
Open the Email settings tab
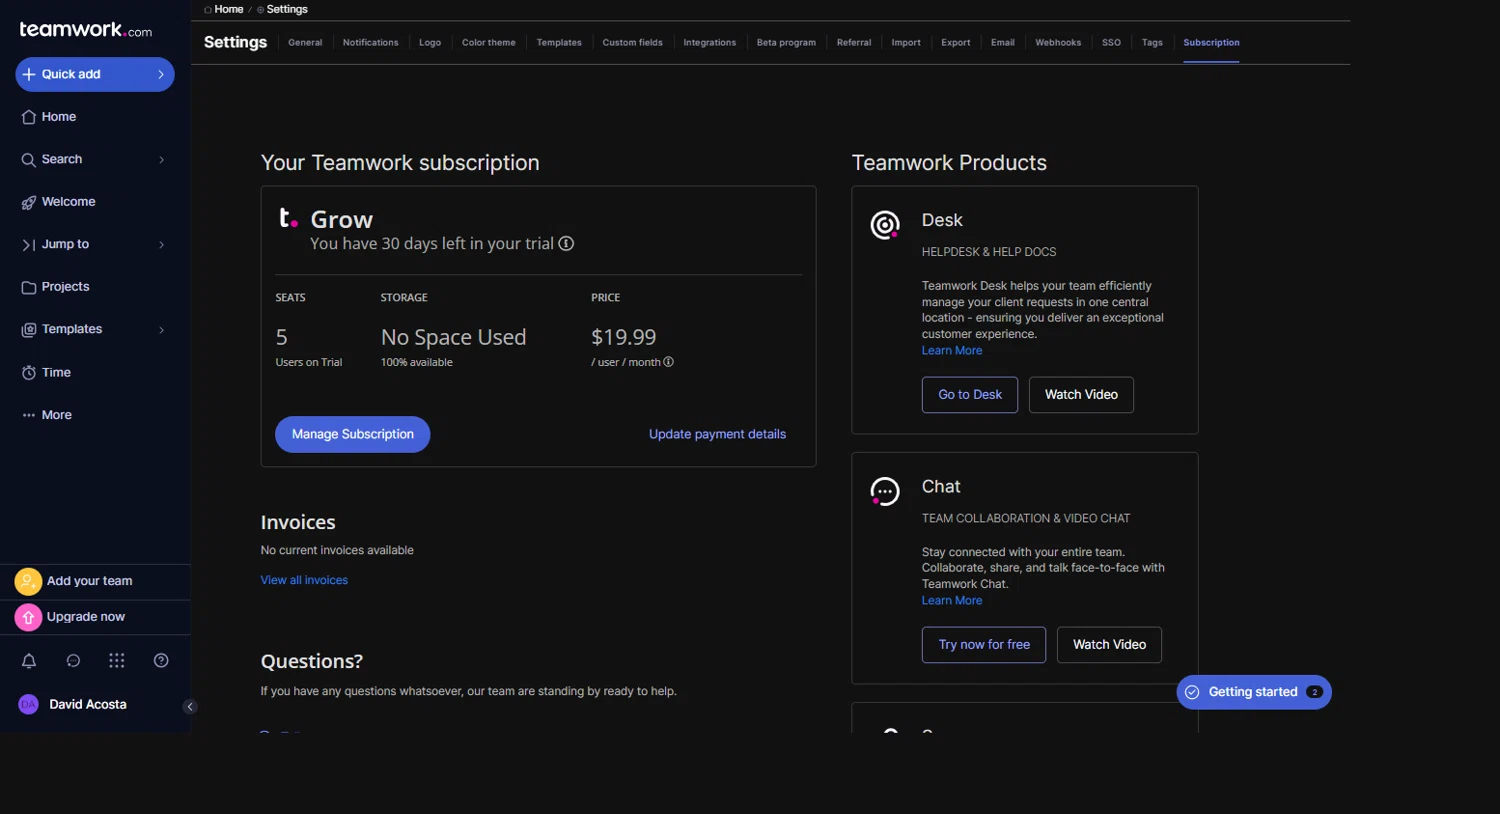click(1003, 43)
